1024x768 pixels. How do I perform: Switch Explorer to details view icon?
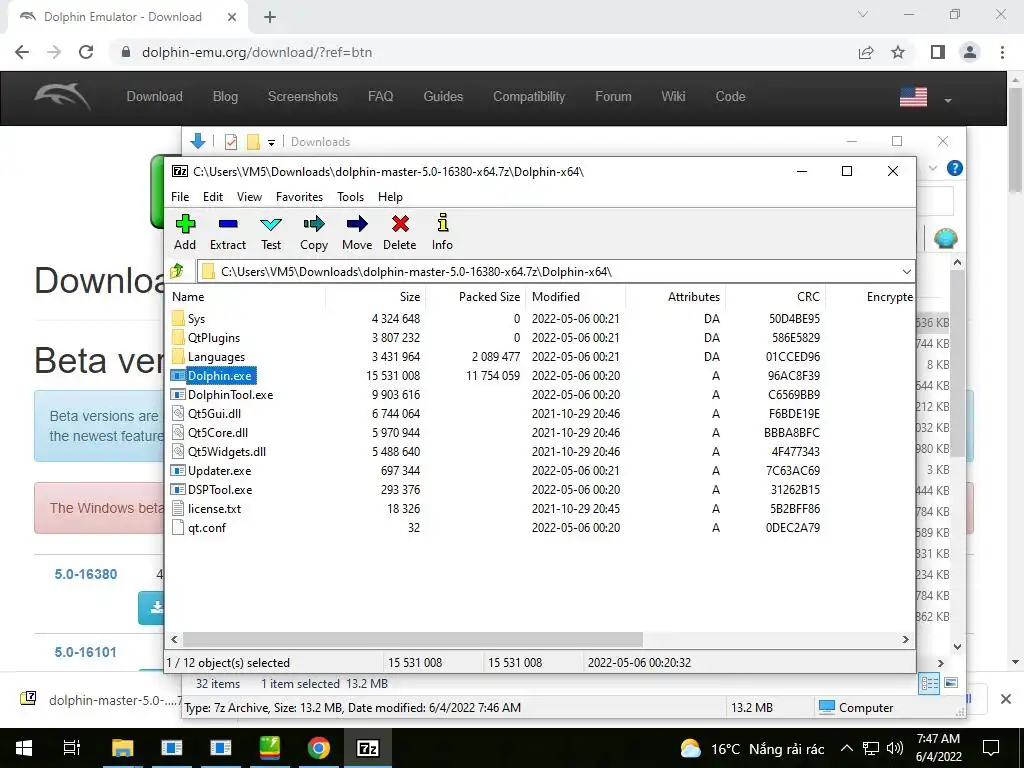pyautogui.click(x=929, y=683)
